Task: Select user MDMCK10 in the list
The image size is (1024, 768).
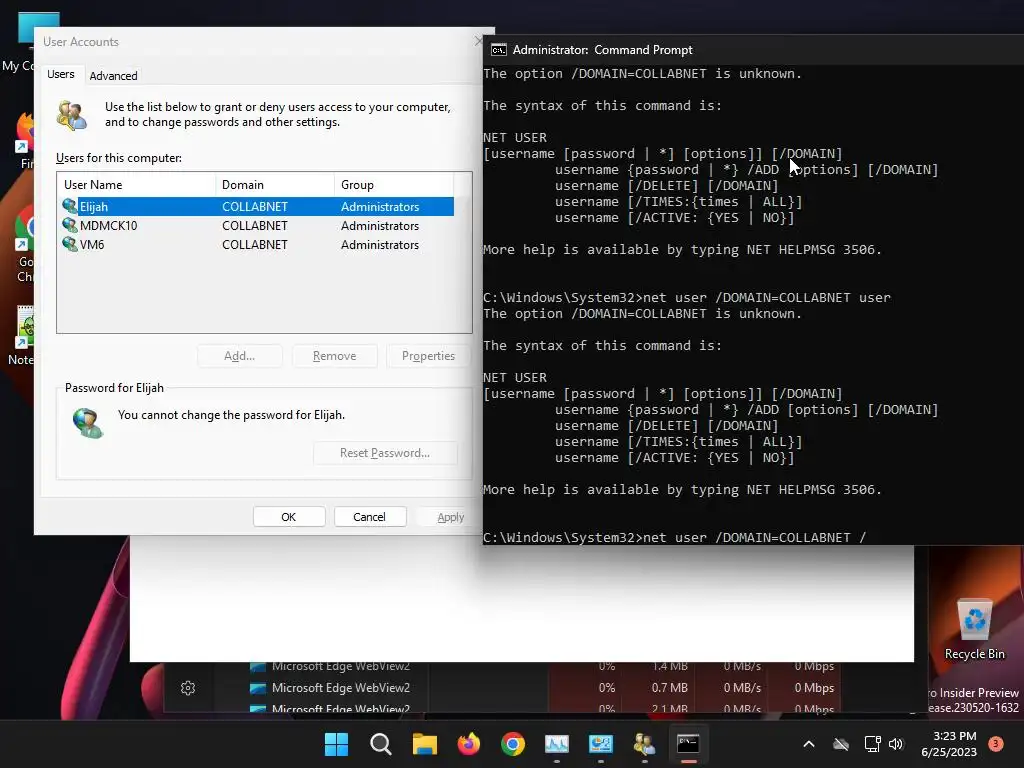Action: coord(257,225)
